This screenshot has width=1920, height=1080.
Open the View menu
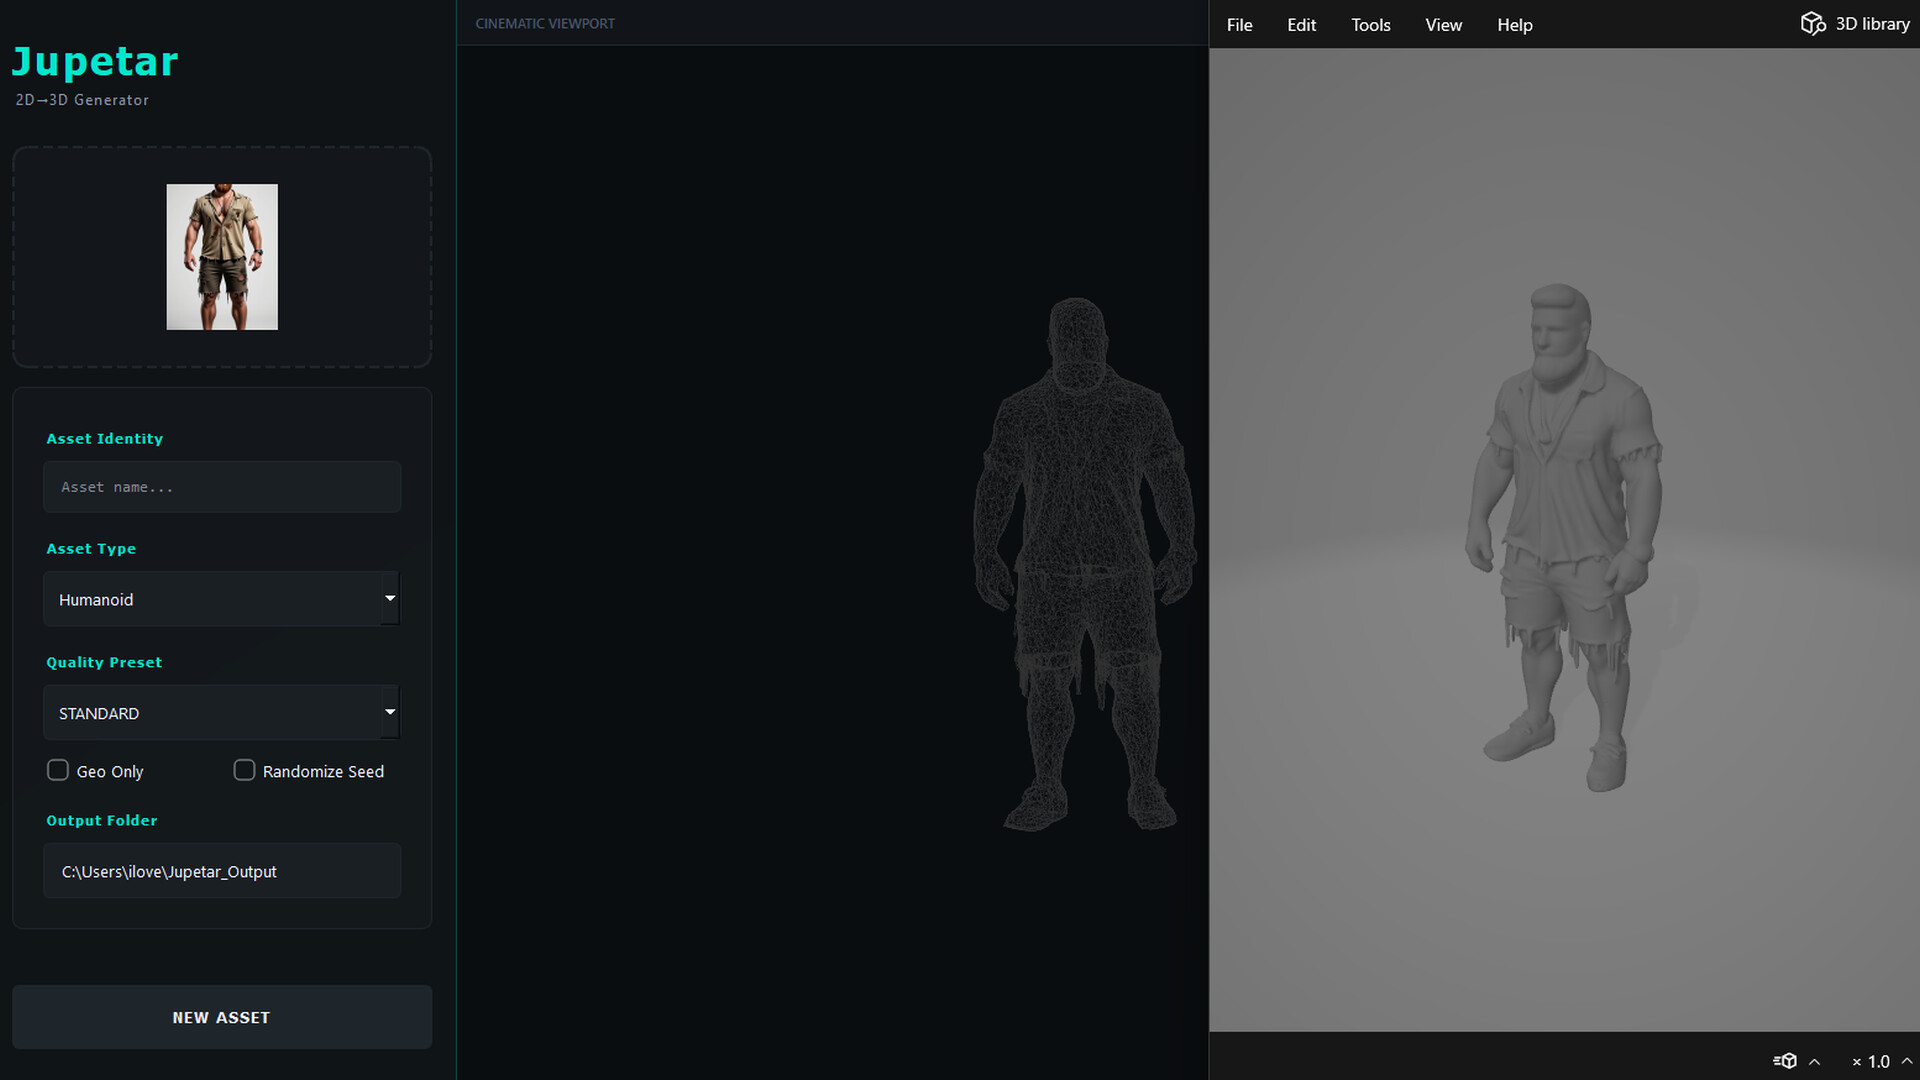(1442, 25)
